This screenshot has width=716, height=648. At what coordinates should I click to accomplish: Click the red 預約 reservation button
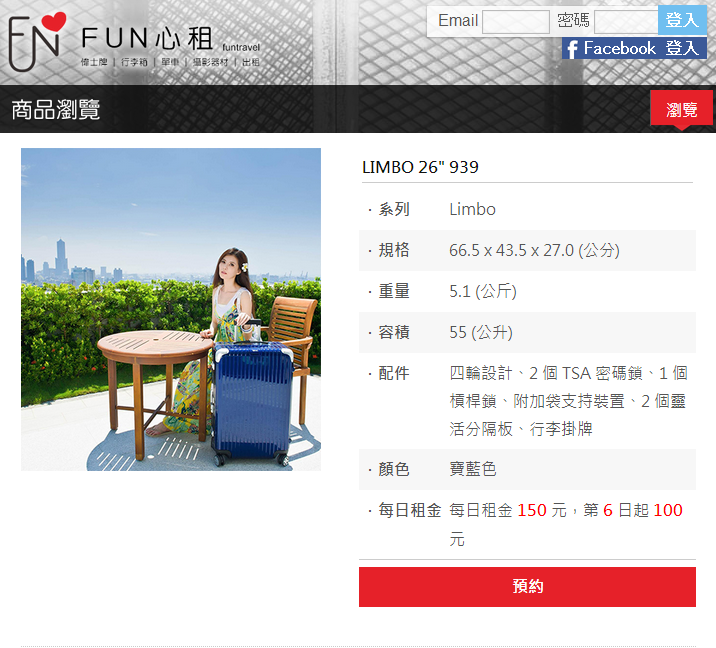pos(527,587)
